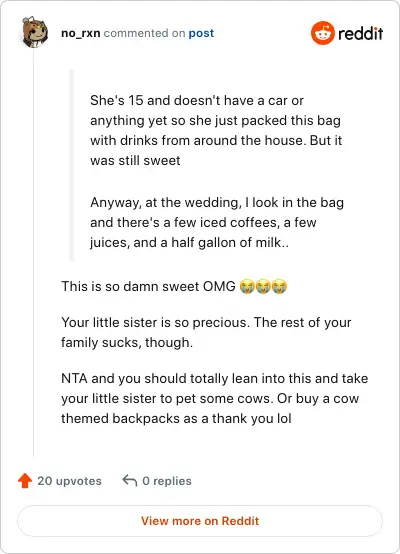Click the reddit wordmark text

point(360,34)
